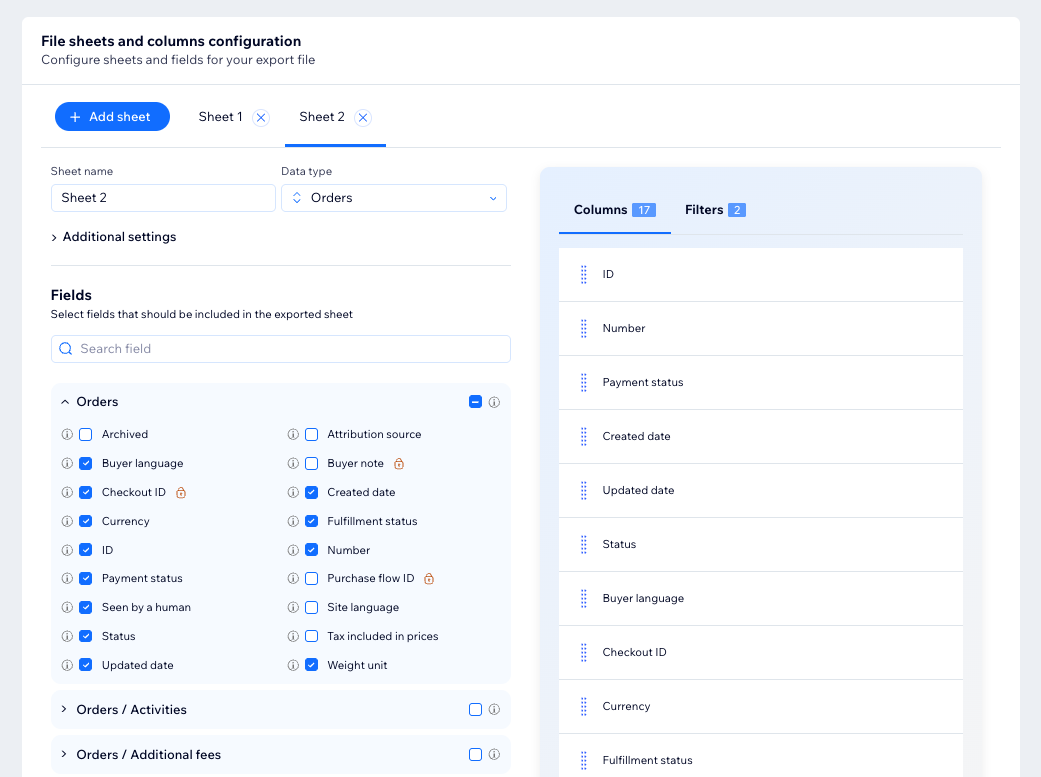Image resolution: width=1041 pixels, height=777 pixels.
Task: Click drag handle for Status column
Action: tap(584, 545)
